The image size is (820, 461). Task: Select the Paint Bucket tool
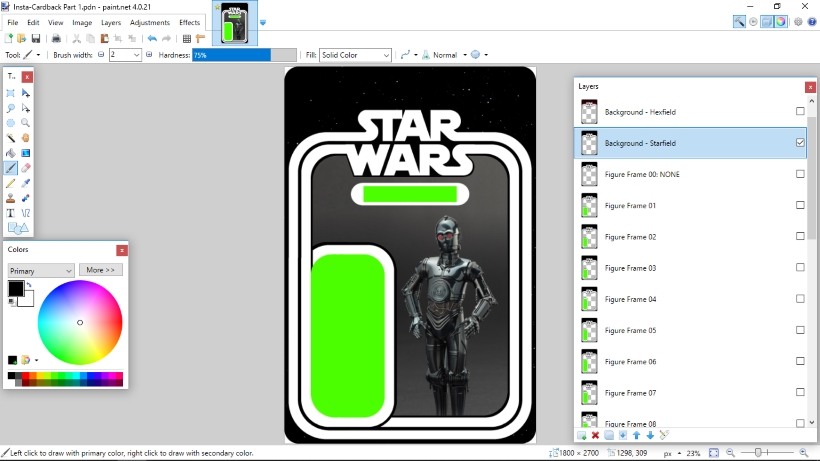pos(11,153)
